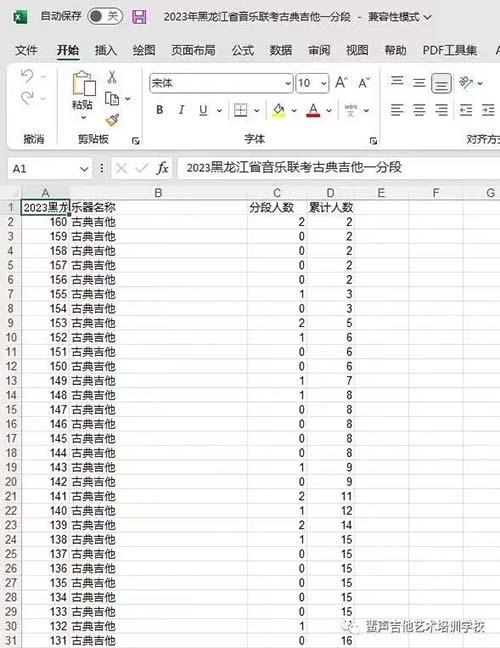Toggle Underline formatting
This screenshot has height=648, width=500.
pyautogui.click(x=203, y=110)
